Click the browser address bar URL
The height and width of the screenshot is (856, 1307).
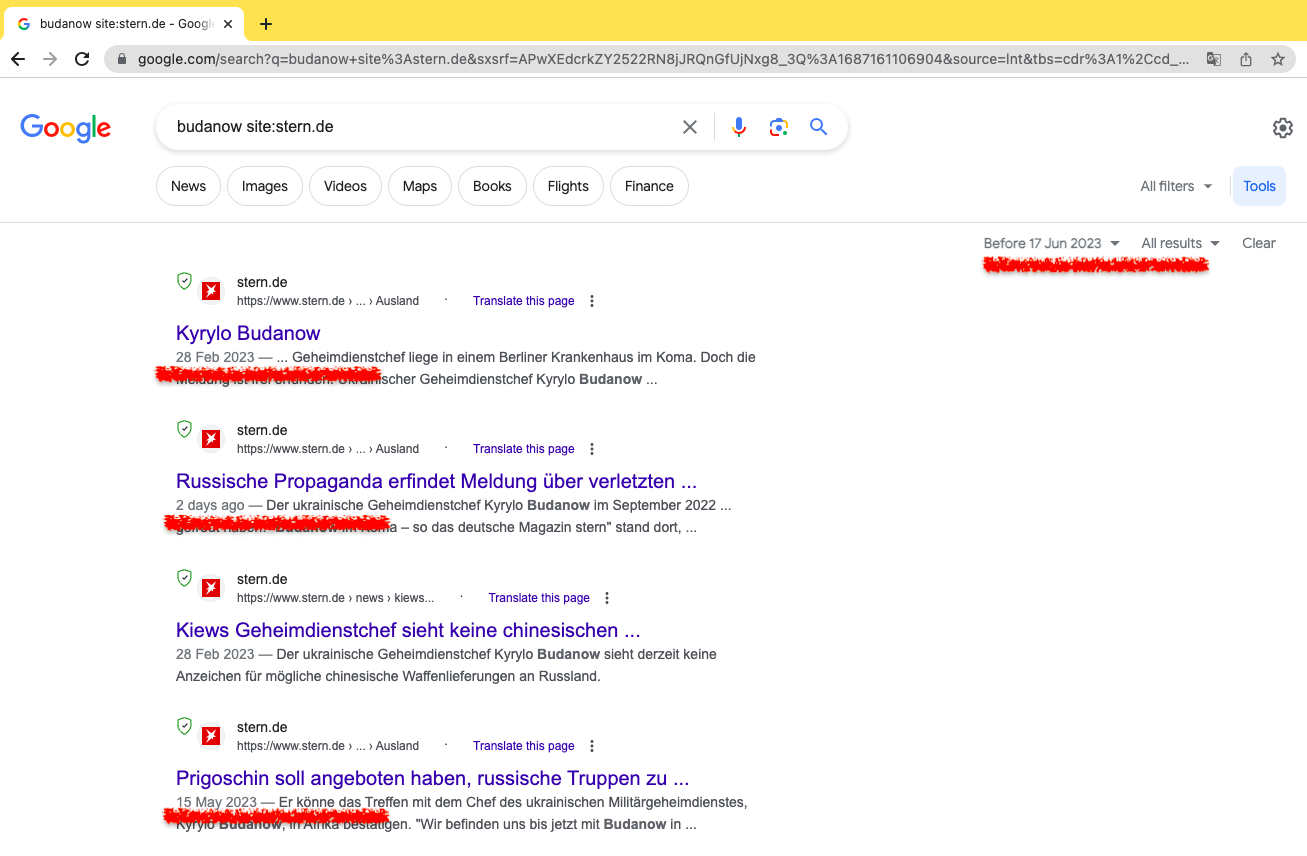click(x=663, y=59)
